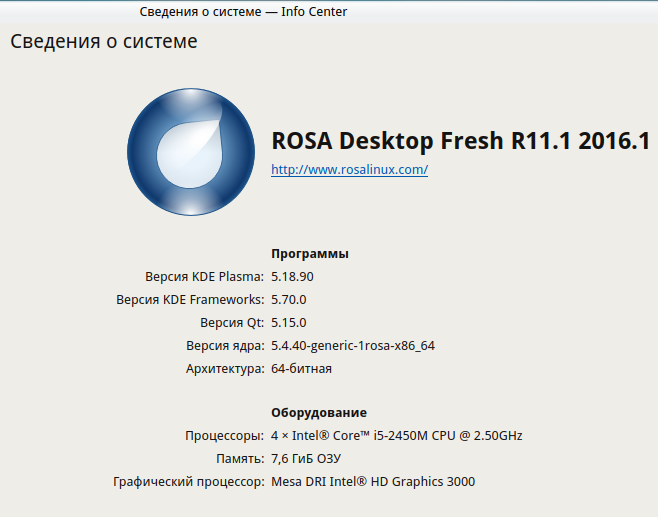Select the '64-битная' architecture value

coord(301,369)
